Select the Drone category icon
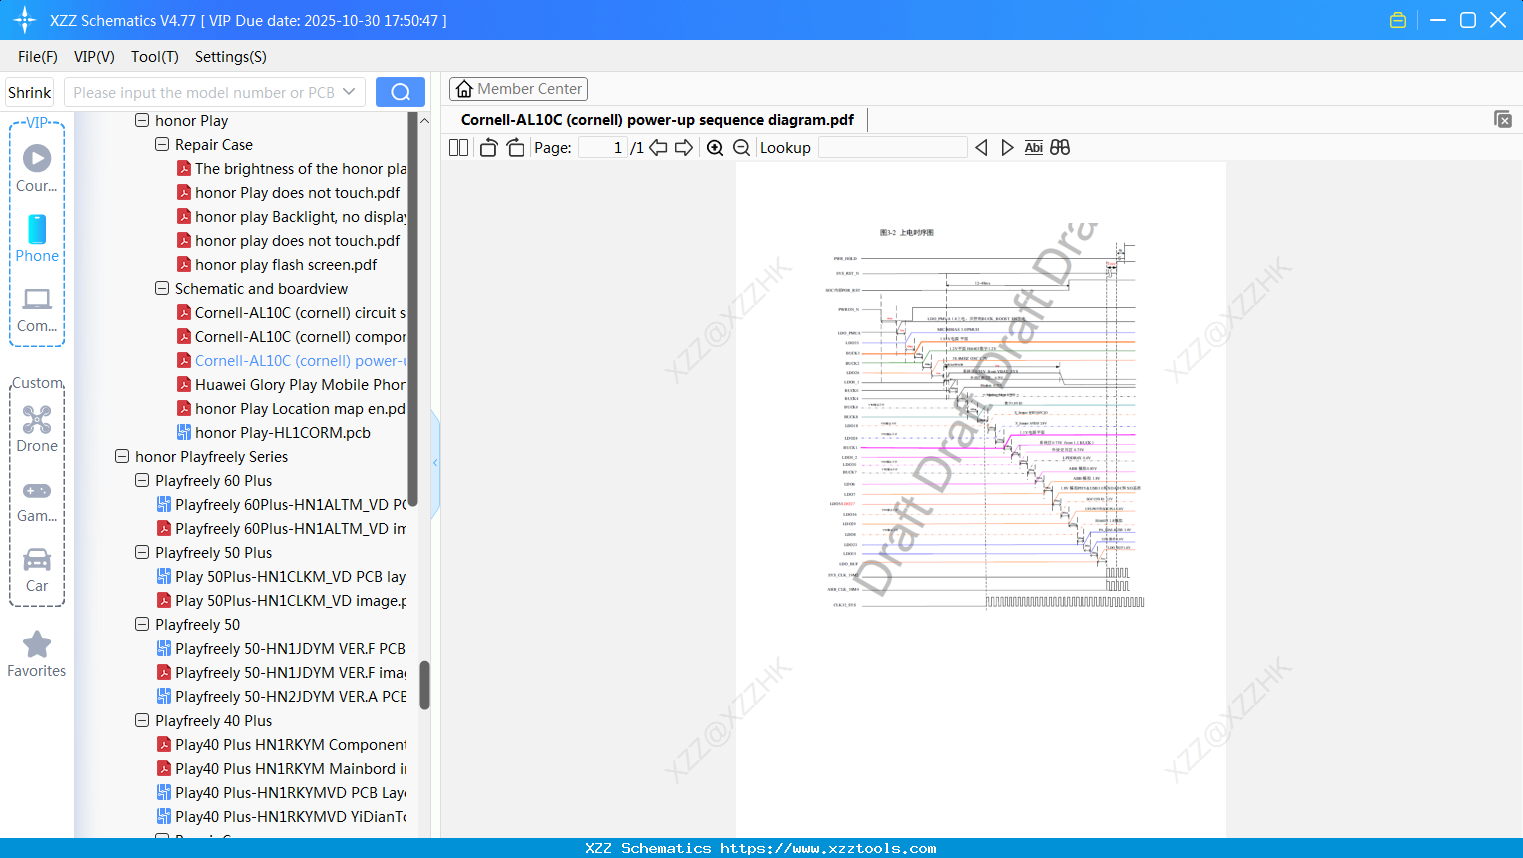 pyautogui.click(x=37, y=429)
